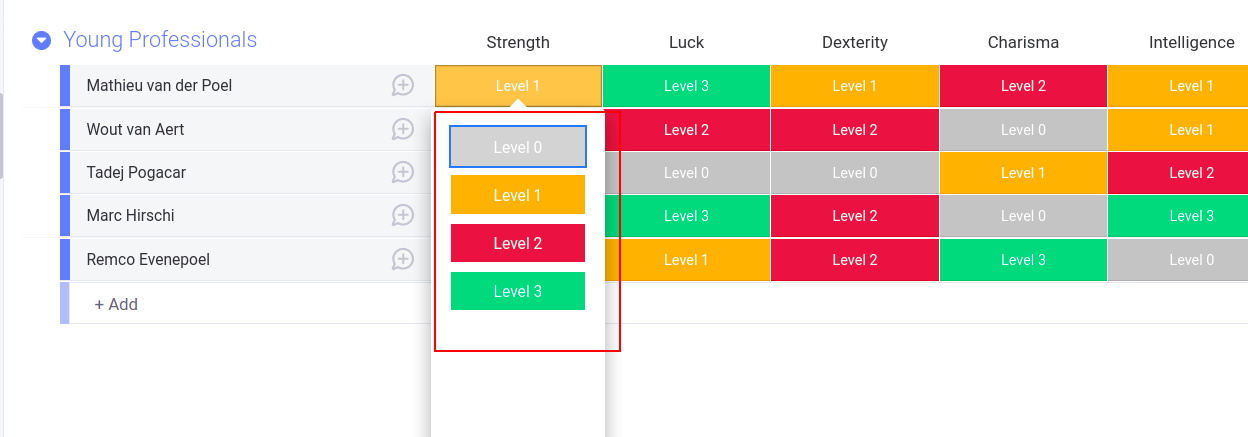Screen dimensions: 1248x437
Task: Open Wout van Aert's Charisma status
Action: point(1023,130)
